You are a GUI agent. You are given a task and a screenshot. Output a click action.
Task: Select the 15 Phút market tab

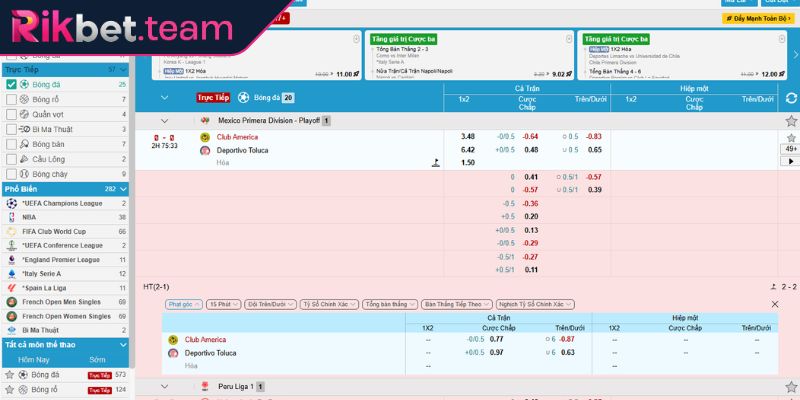coord(222,303)
